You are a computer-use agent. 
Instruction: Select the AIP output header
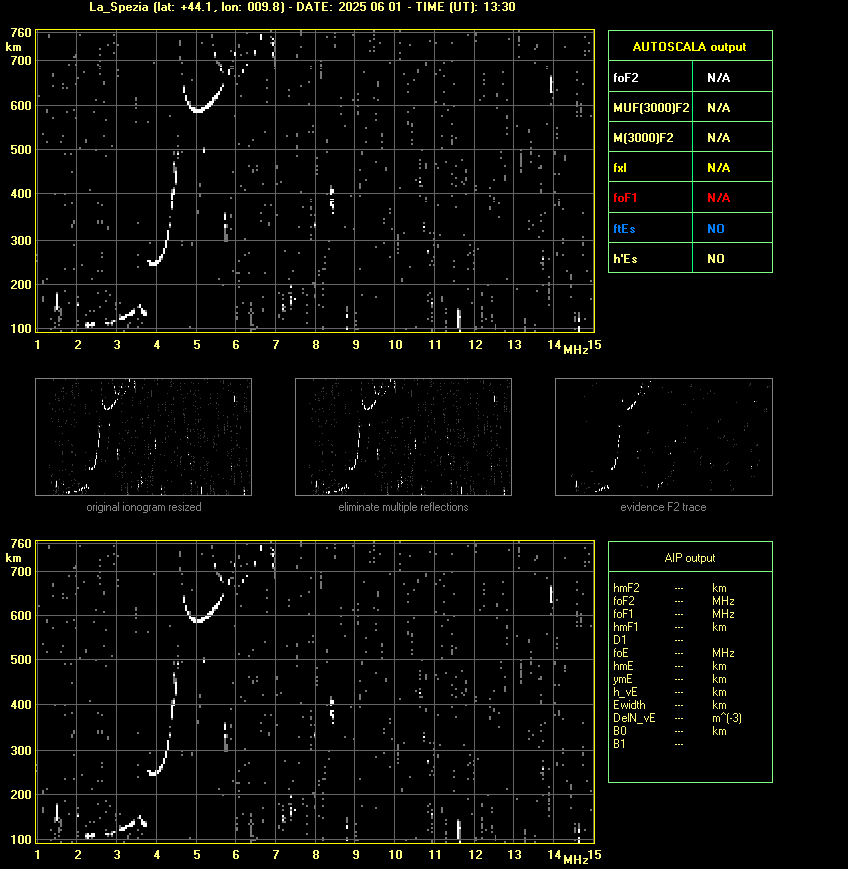690,558
